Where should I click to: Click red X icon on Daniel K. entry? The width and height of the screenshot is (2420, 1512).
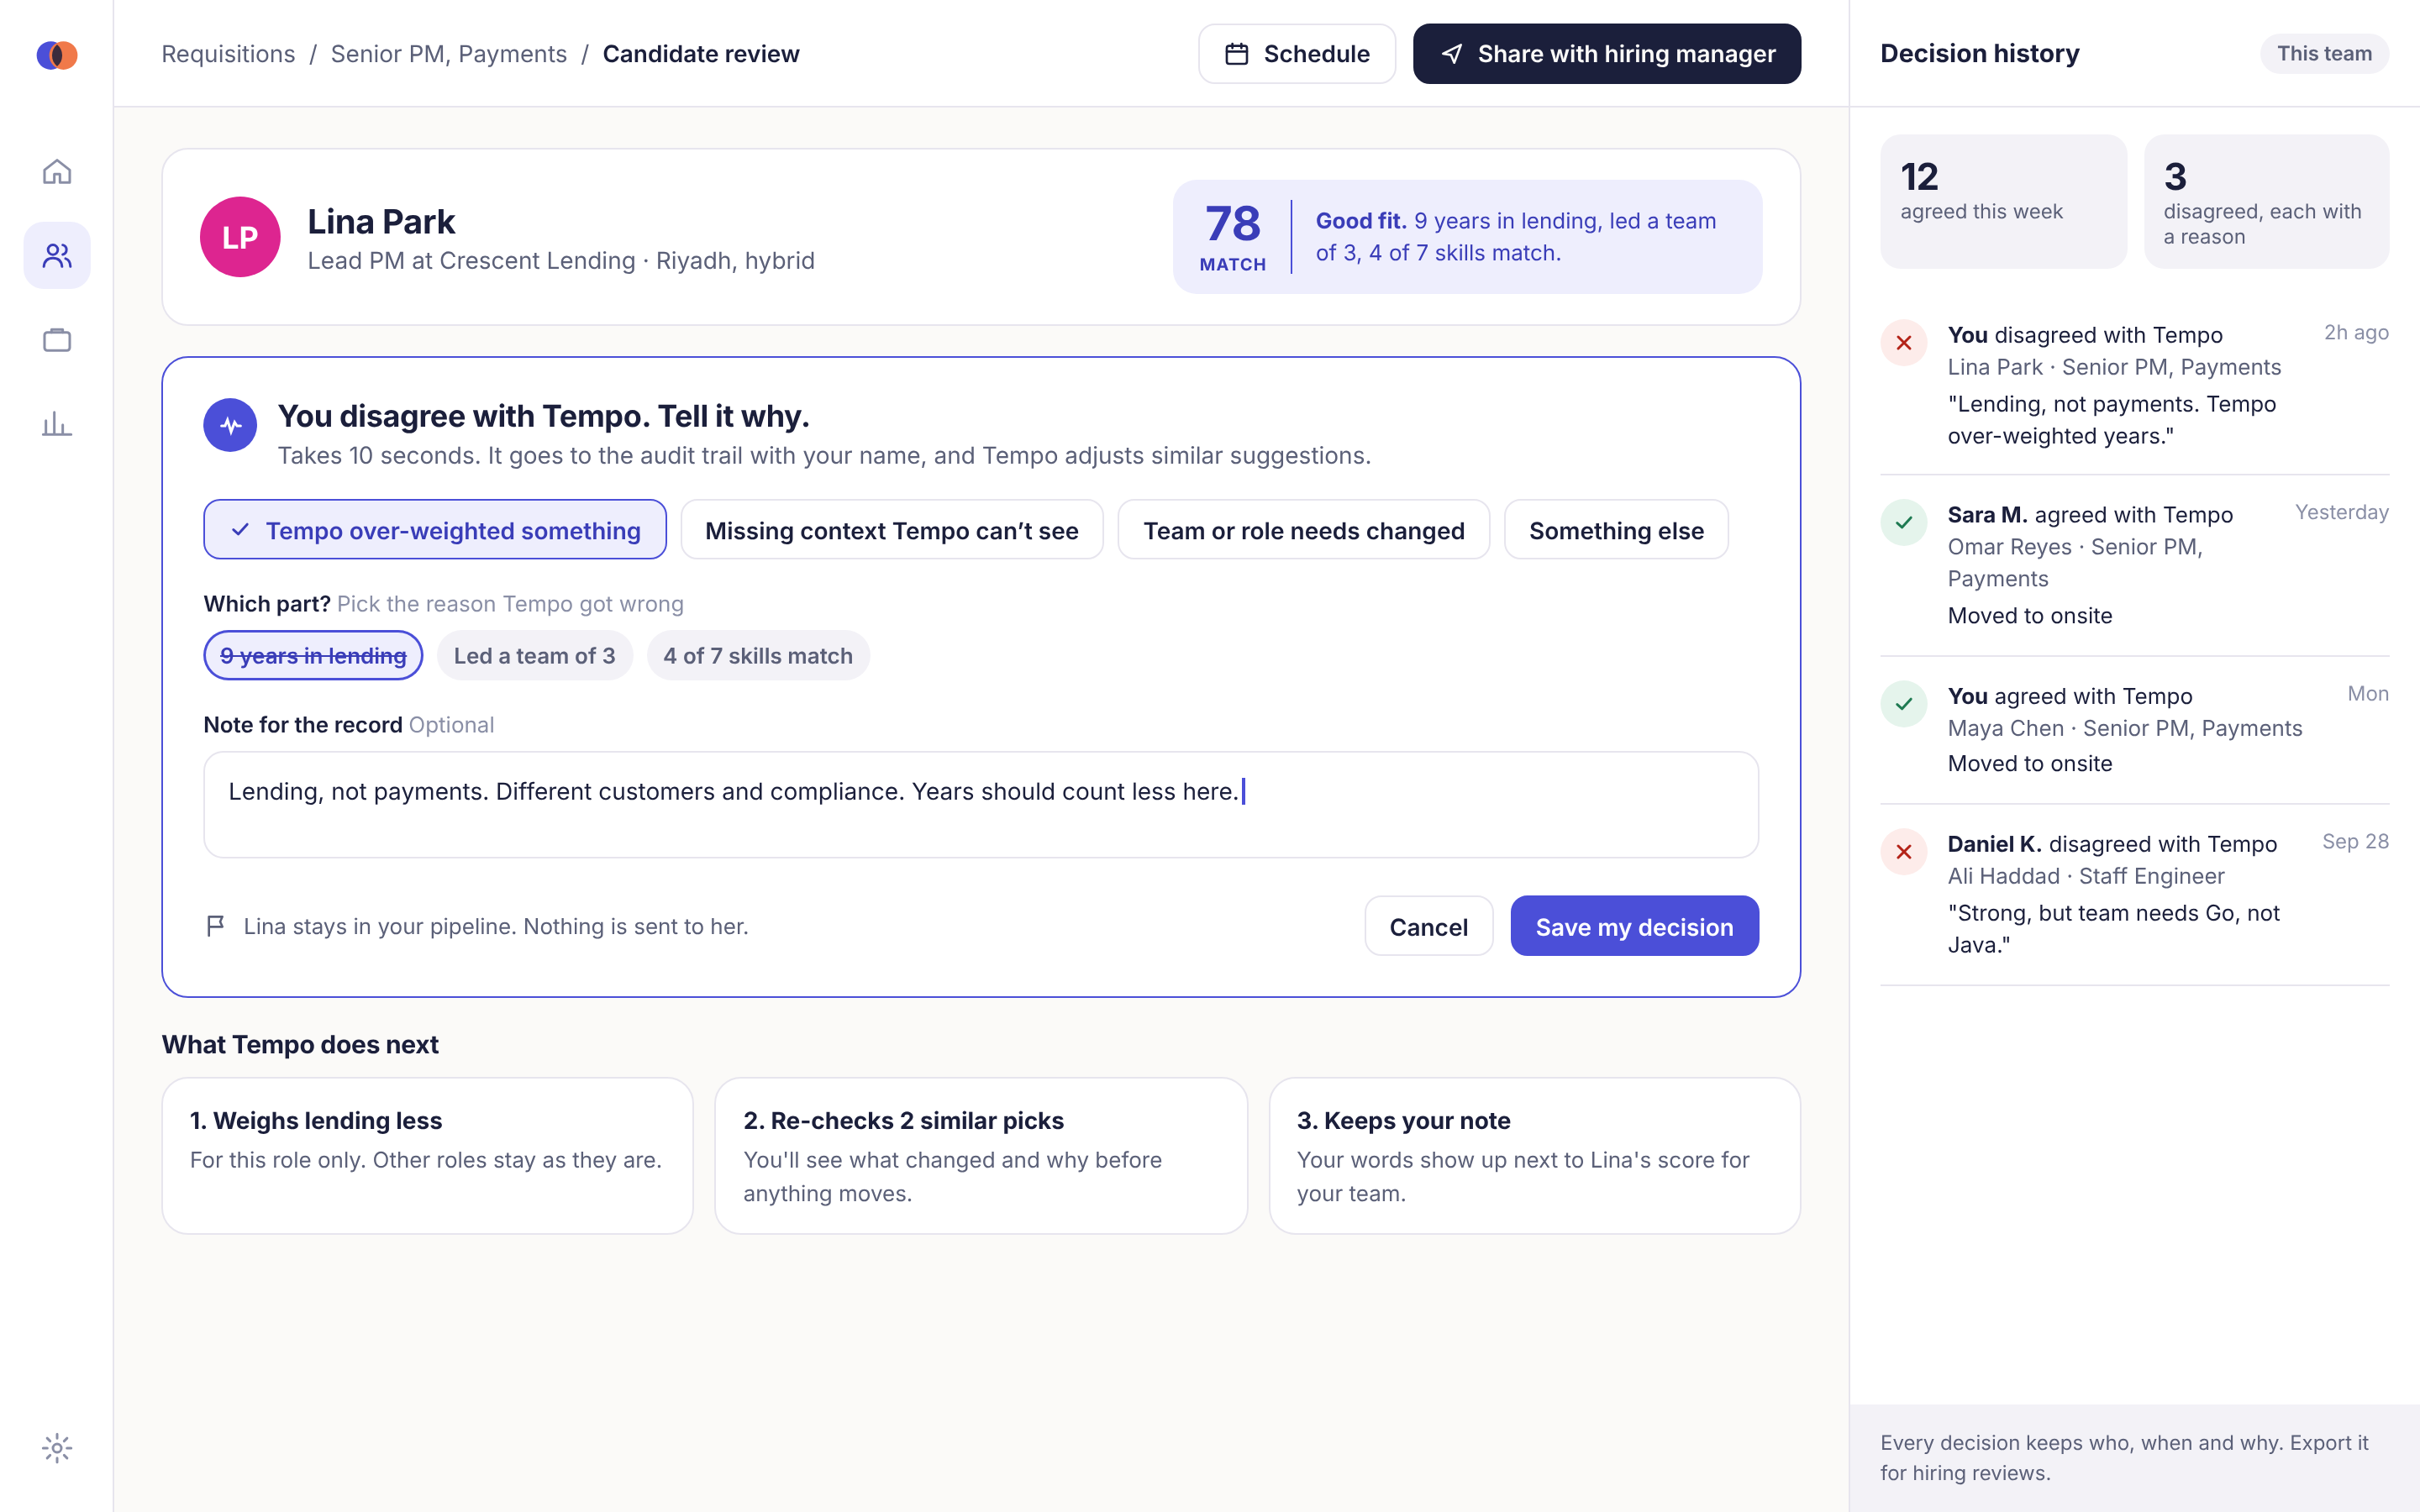point(1904,852)
